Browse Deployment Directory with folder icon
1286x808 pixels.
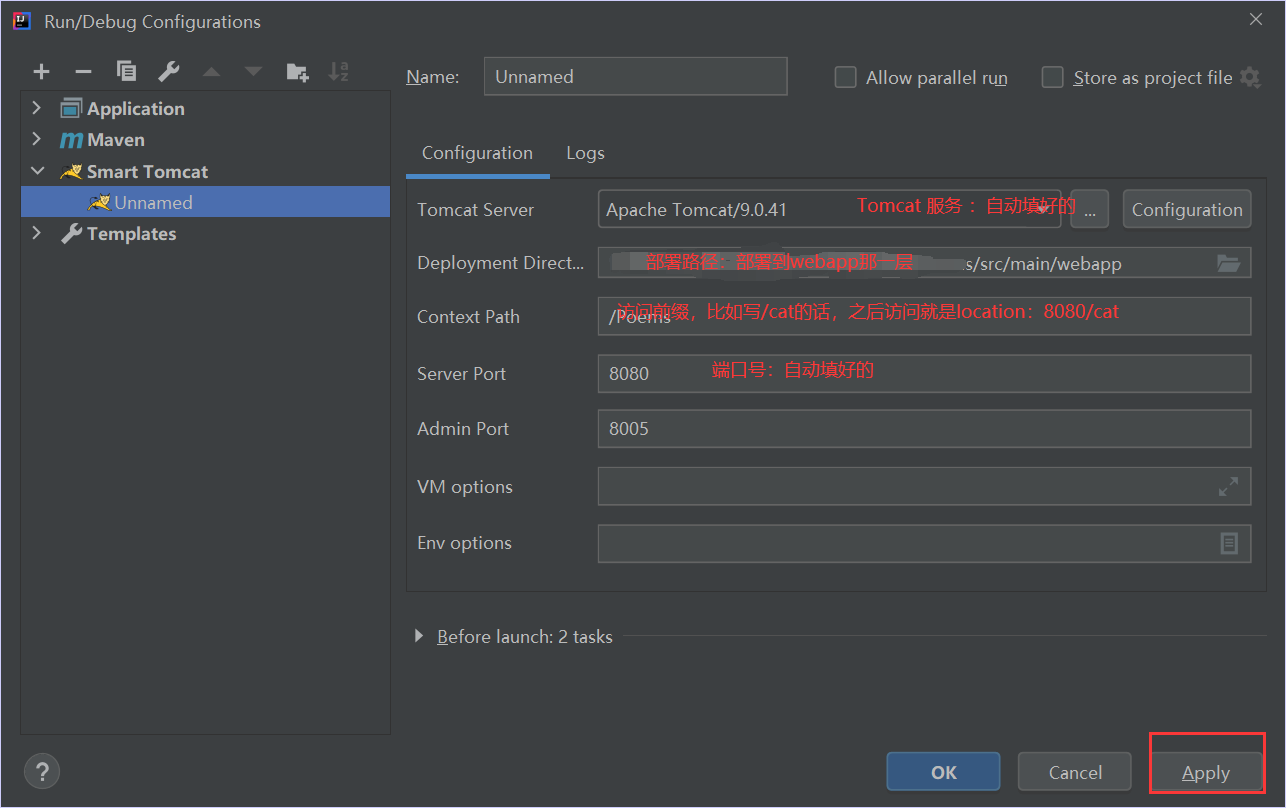(1228, 263)
